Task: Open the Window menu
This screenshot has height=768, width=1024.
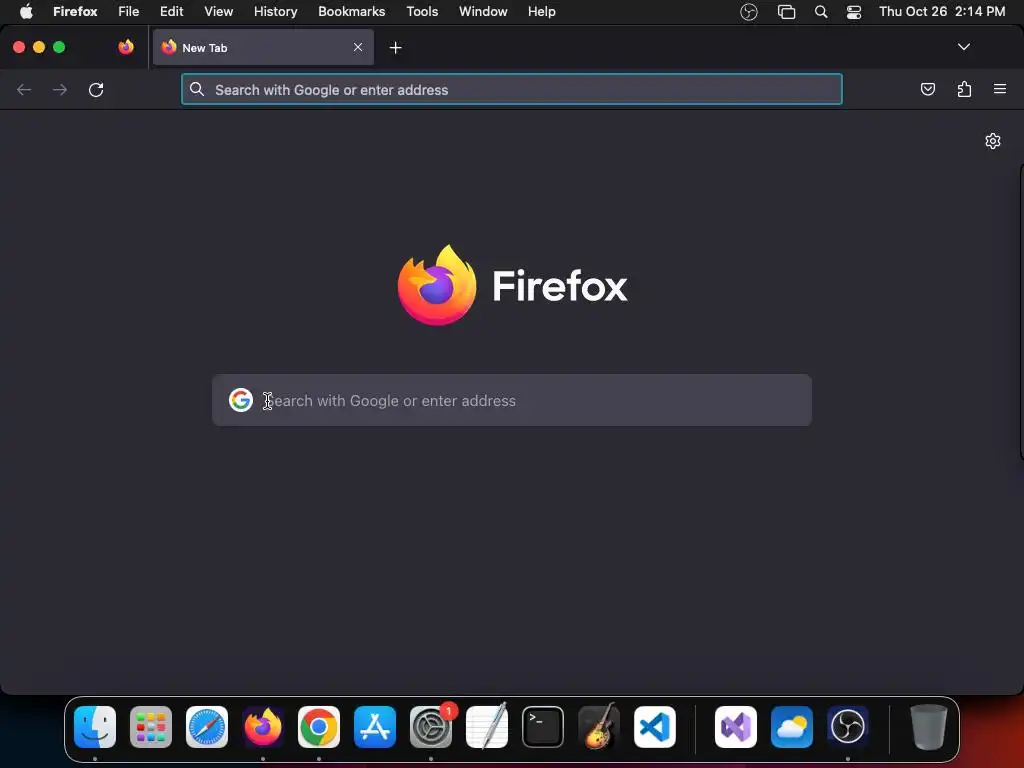Action: click(x=483, y=11)
